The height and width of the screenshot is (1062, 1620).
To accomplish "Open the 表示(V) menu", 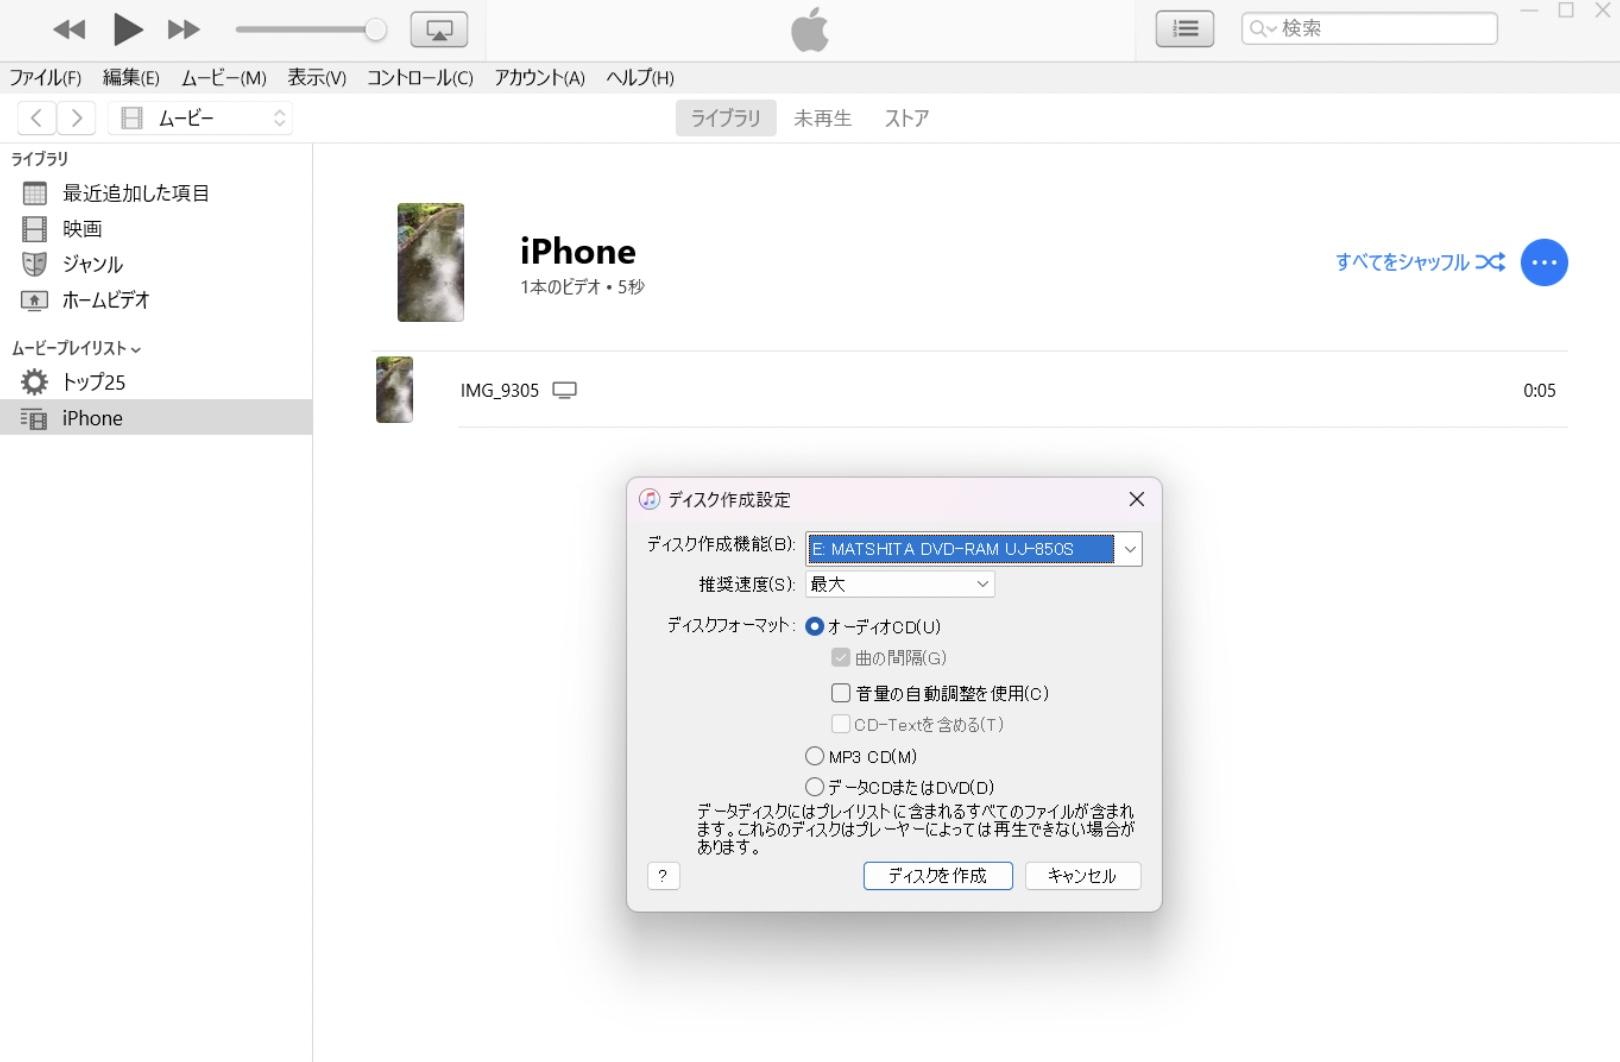I will [x=317, y=78].
